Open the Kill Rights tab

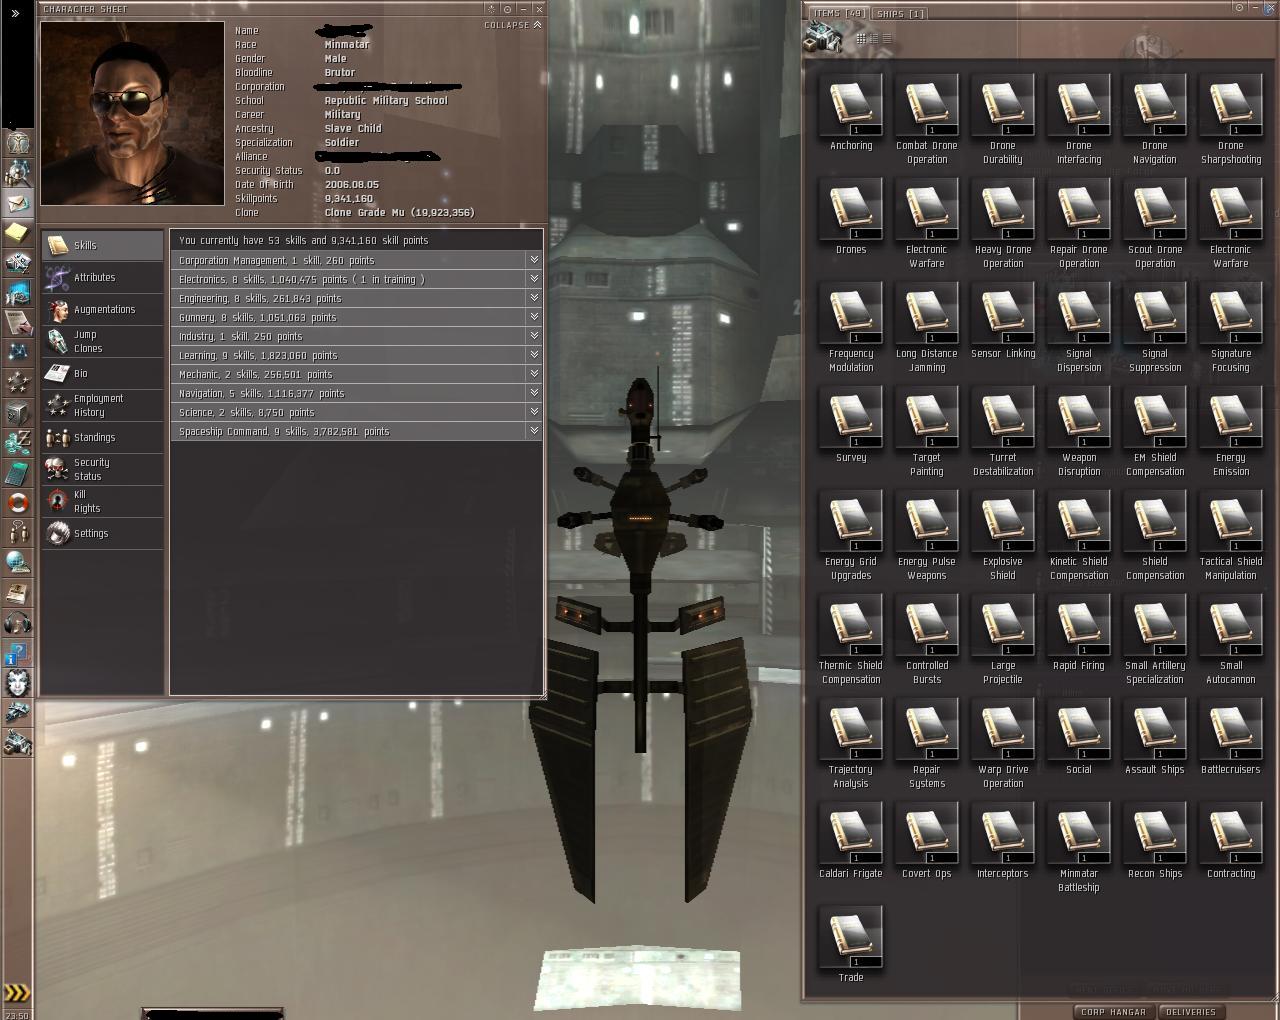pyautogui.click(x=102, y=501)
